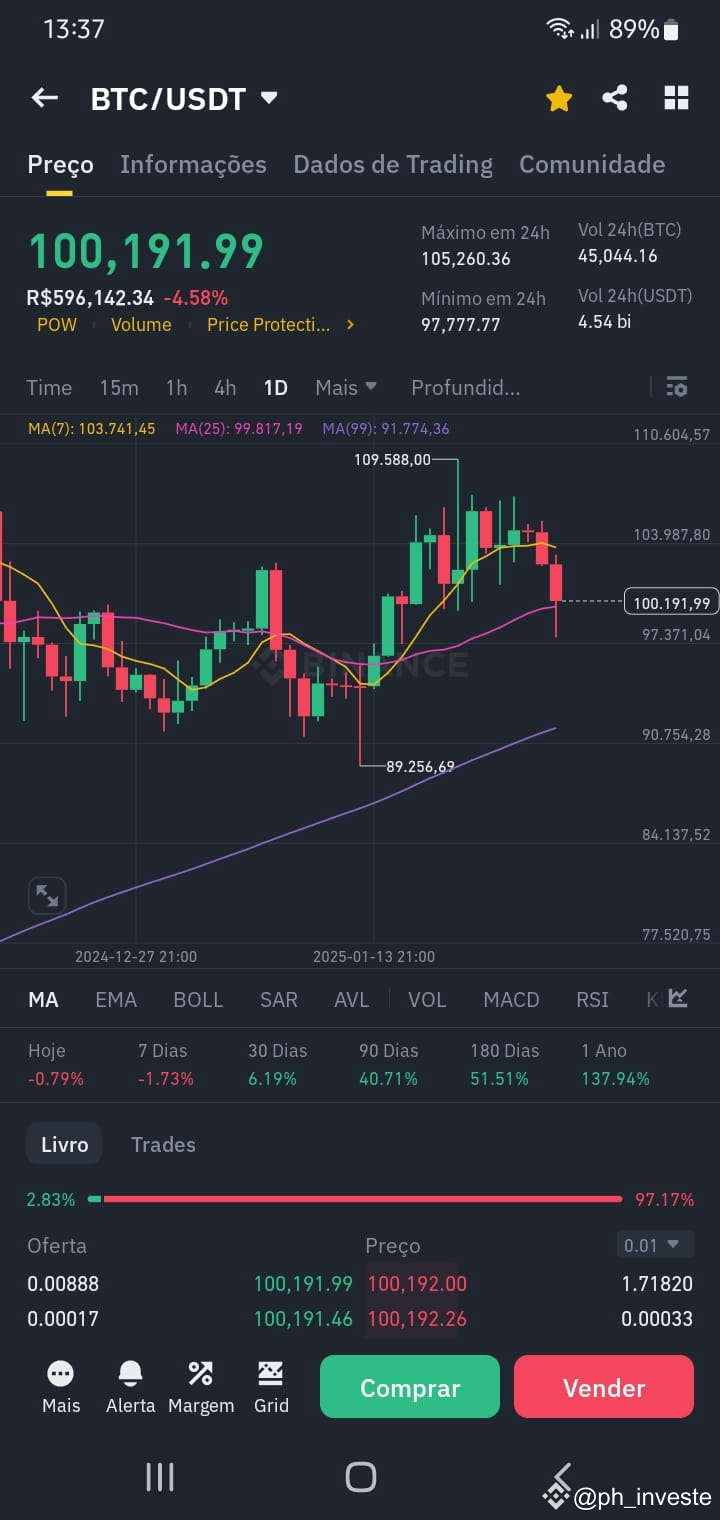Image resolution: width=720 pixels, height=1520 pixels.
Task: Switch to the Trades tab
Action: [x=163, y=1144]
